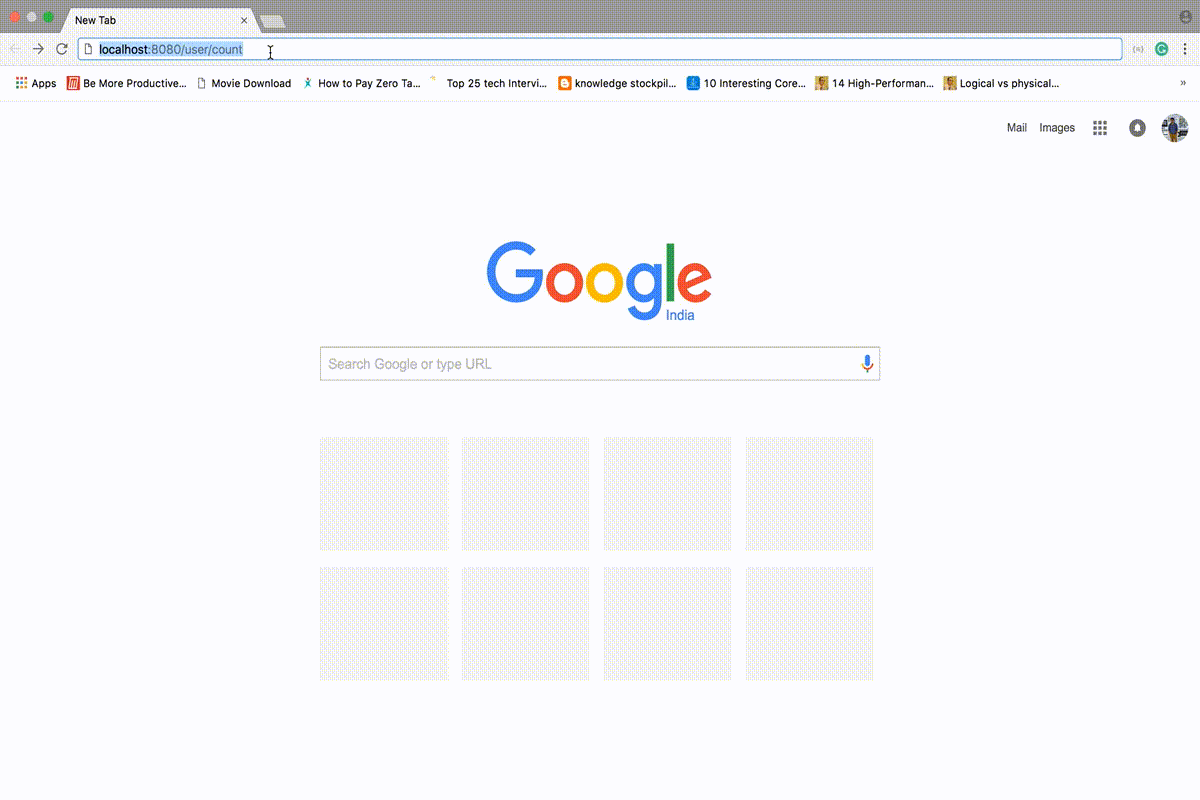This screenshot has height=800, width=1200.
Task: Open the "10 Interesting Core..." bookmark
Action: click(746, 83)
